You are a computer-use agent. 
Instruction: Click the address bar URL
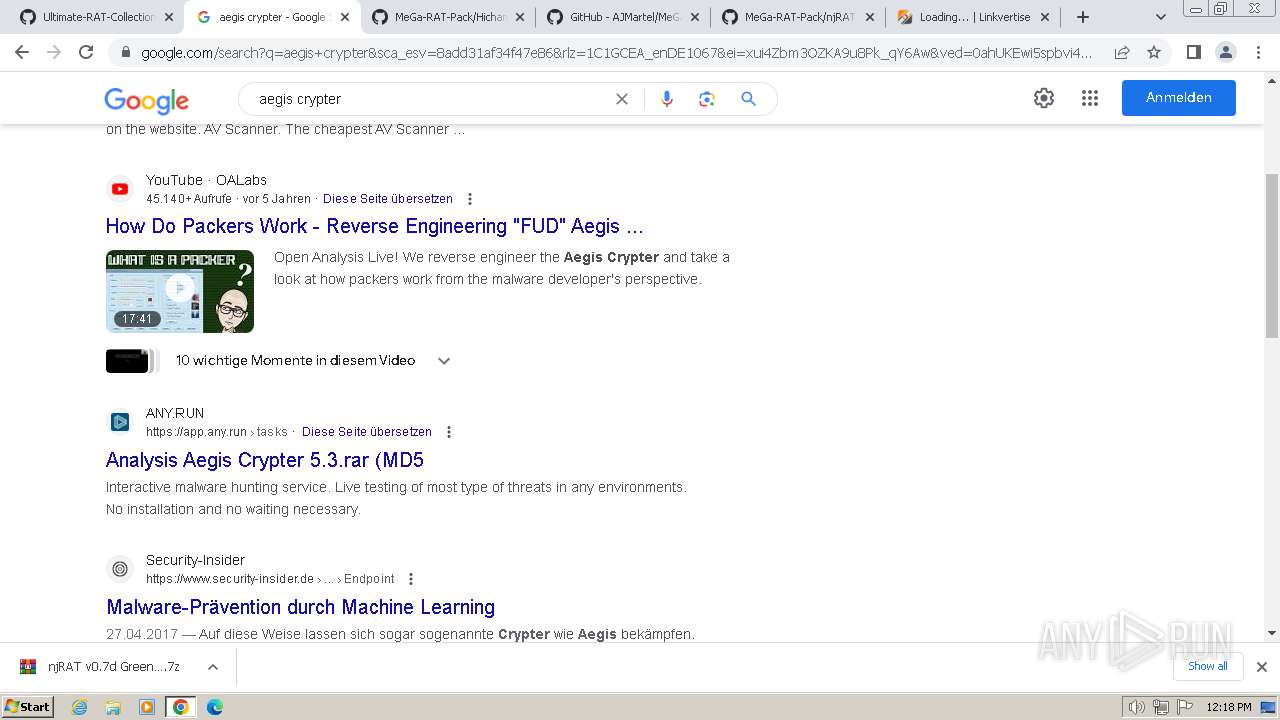pos(616,53)
